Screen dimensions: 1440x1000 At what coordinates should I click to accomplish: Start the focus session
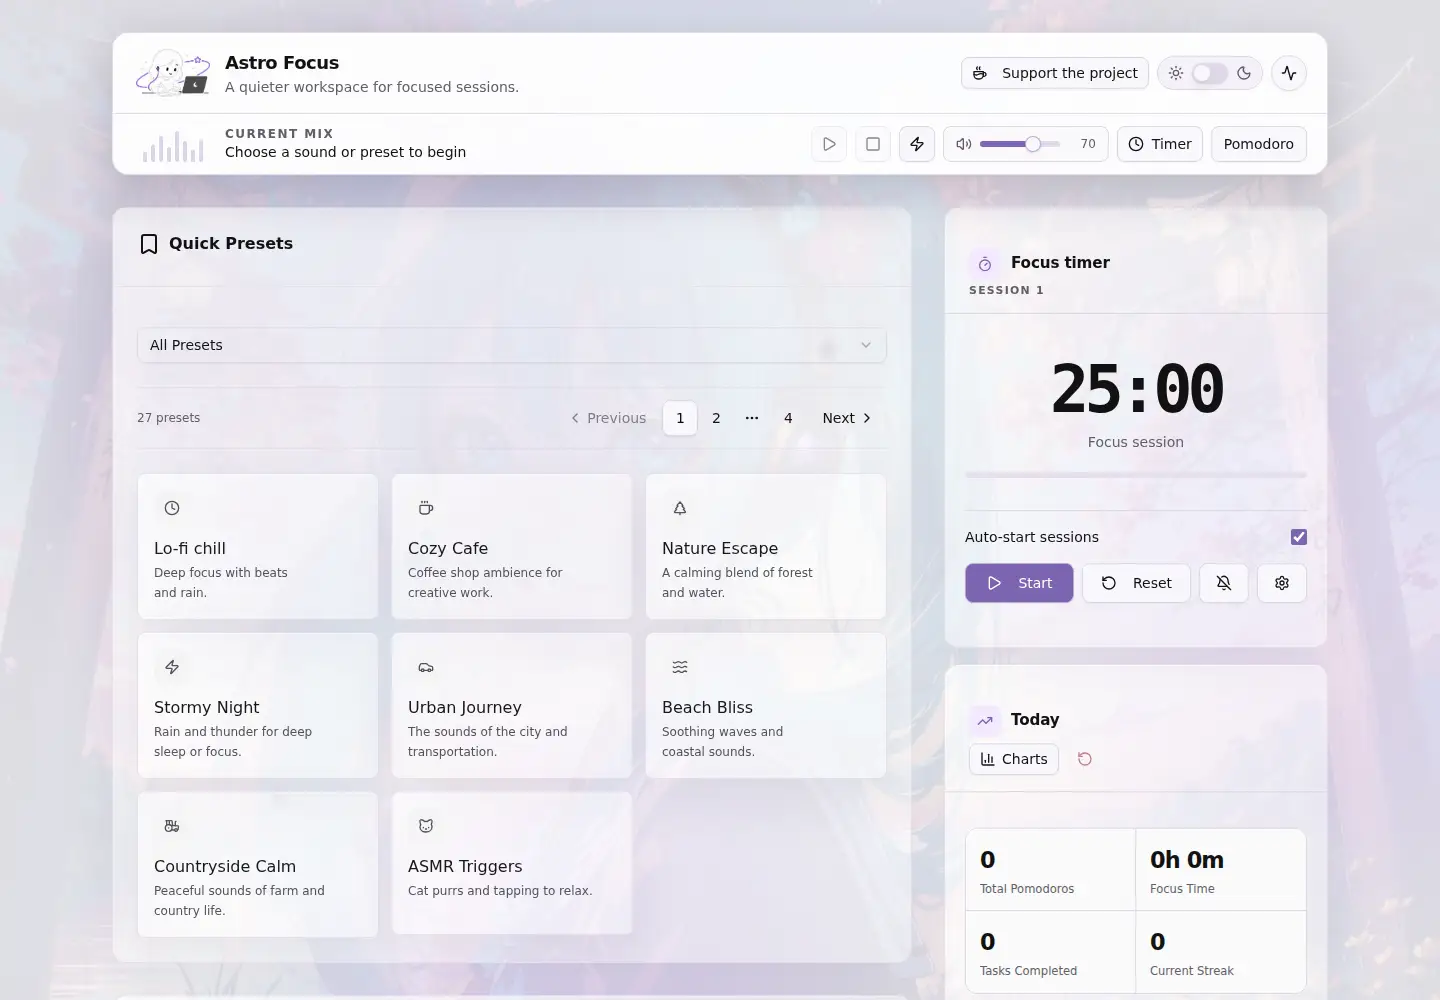click(x=1019, y=583)
